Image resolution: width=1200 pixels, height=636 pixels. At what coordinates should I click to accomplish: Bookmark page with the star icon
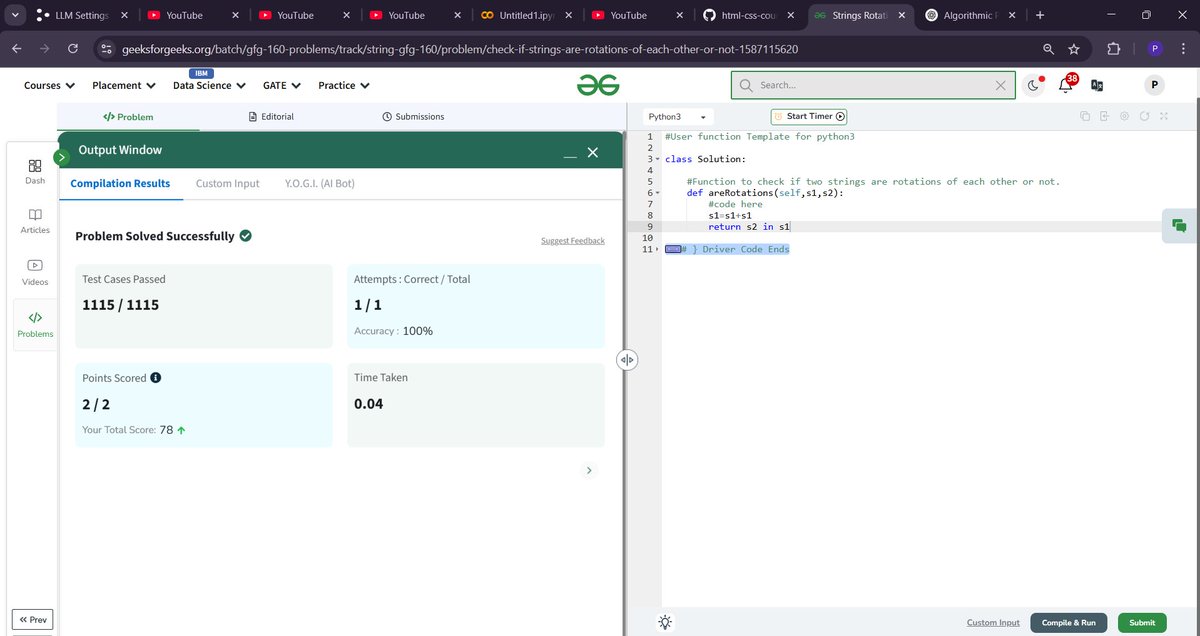tap(1073, 49)
